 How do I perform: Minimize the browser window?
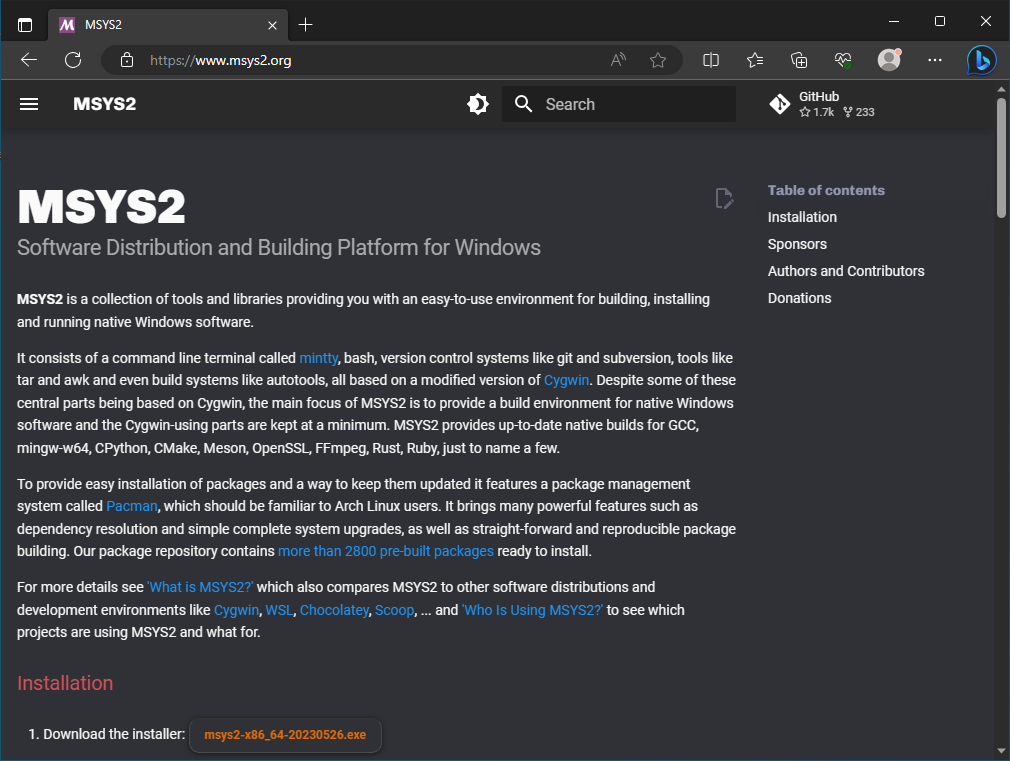coord(893,21)
